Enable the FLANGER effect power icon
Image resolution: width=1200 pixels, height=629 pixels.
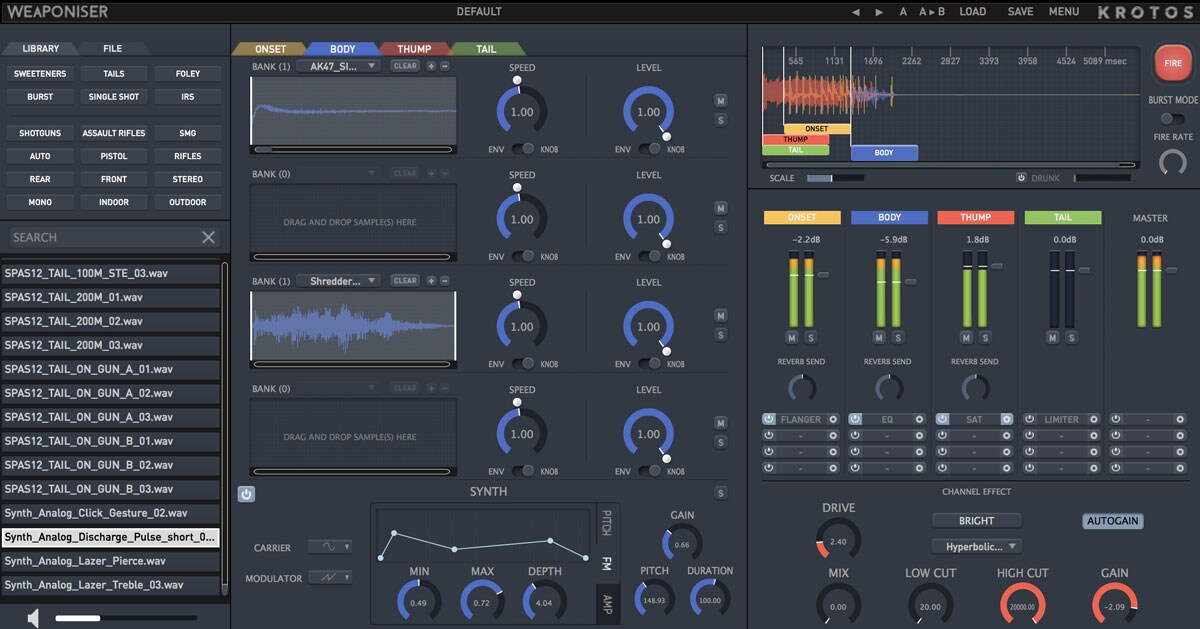click(x=769, y=419)
